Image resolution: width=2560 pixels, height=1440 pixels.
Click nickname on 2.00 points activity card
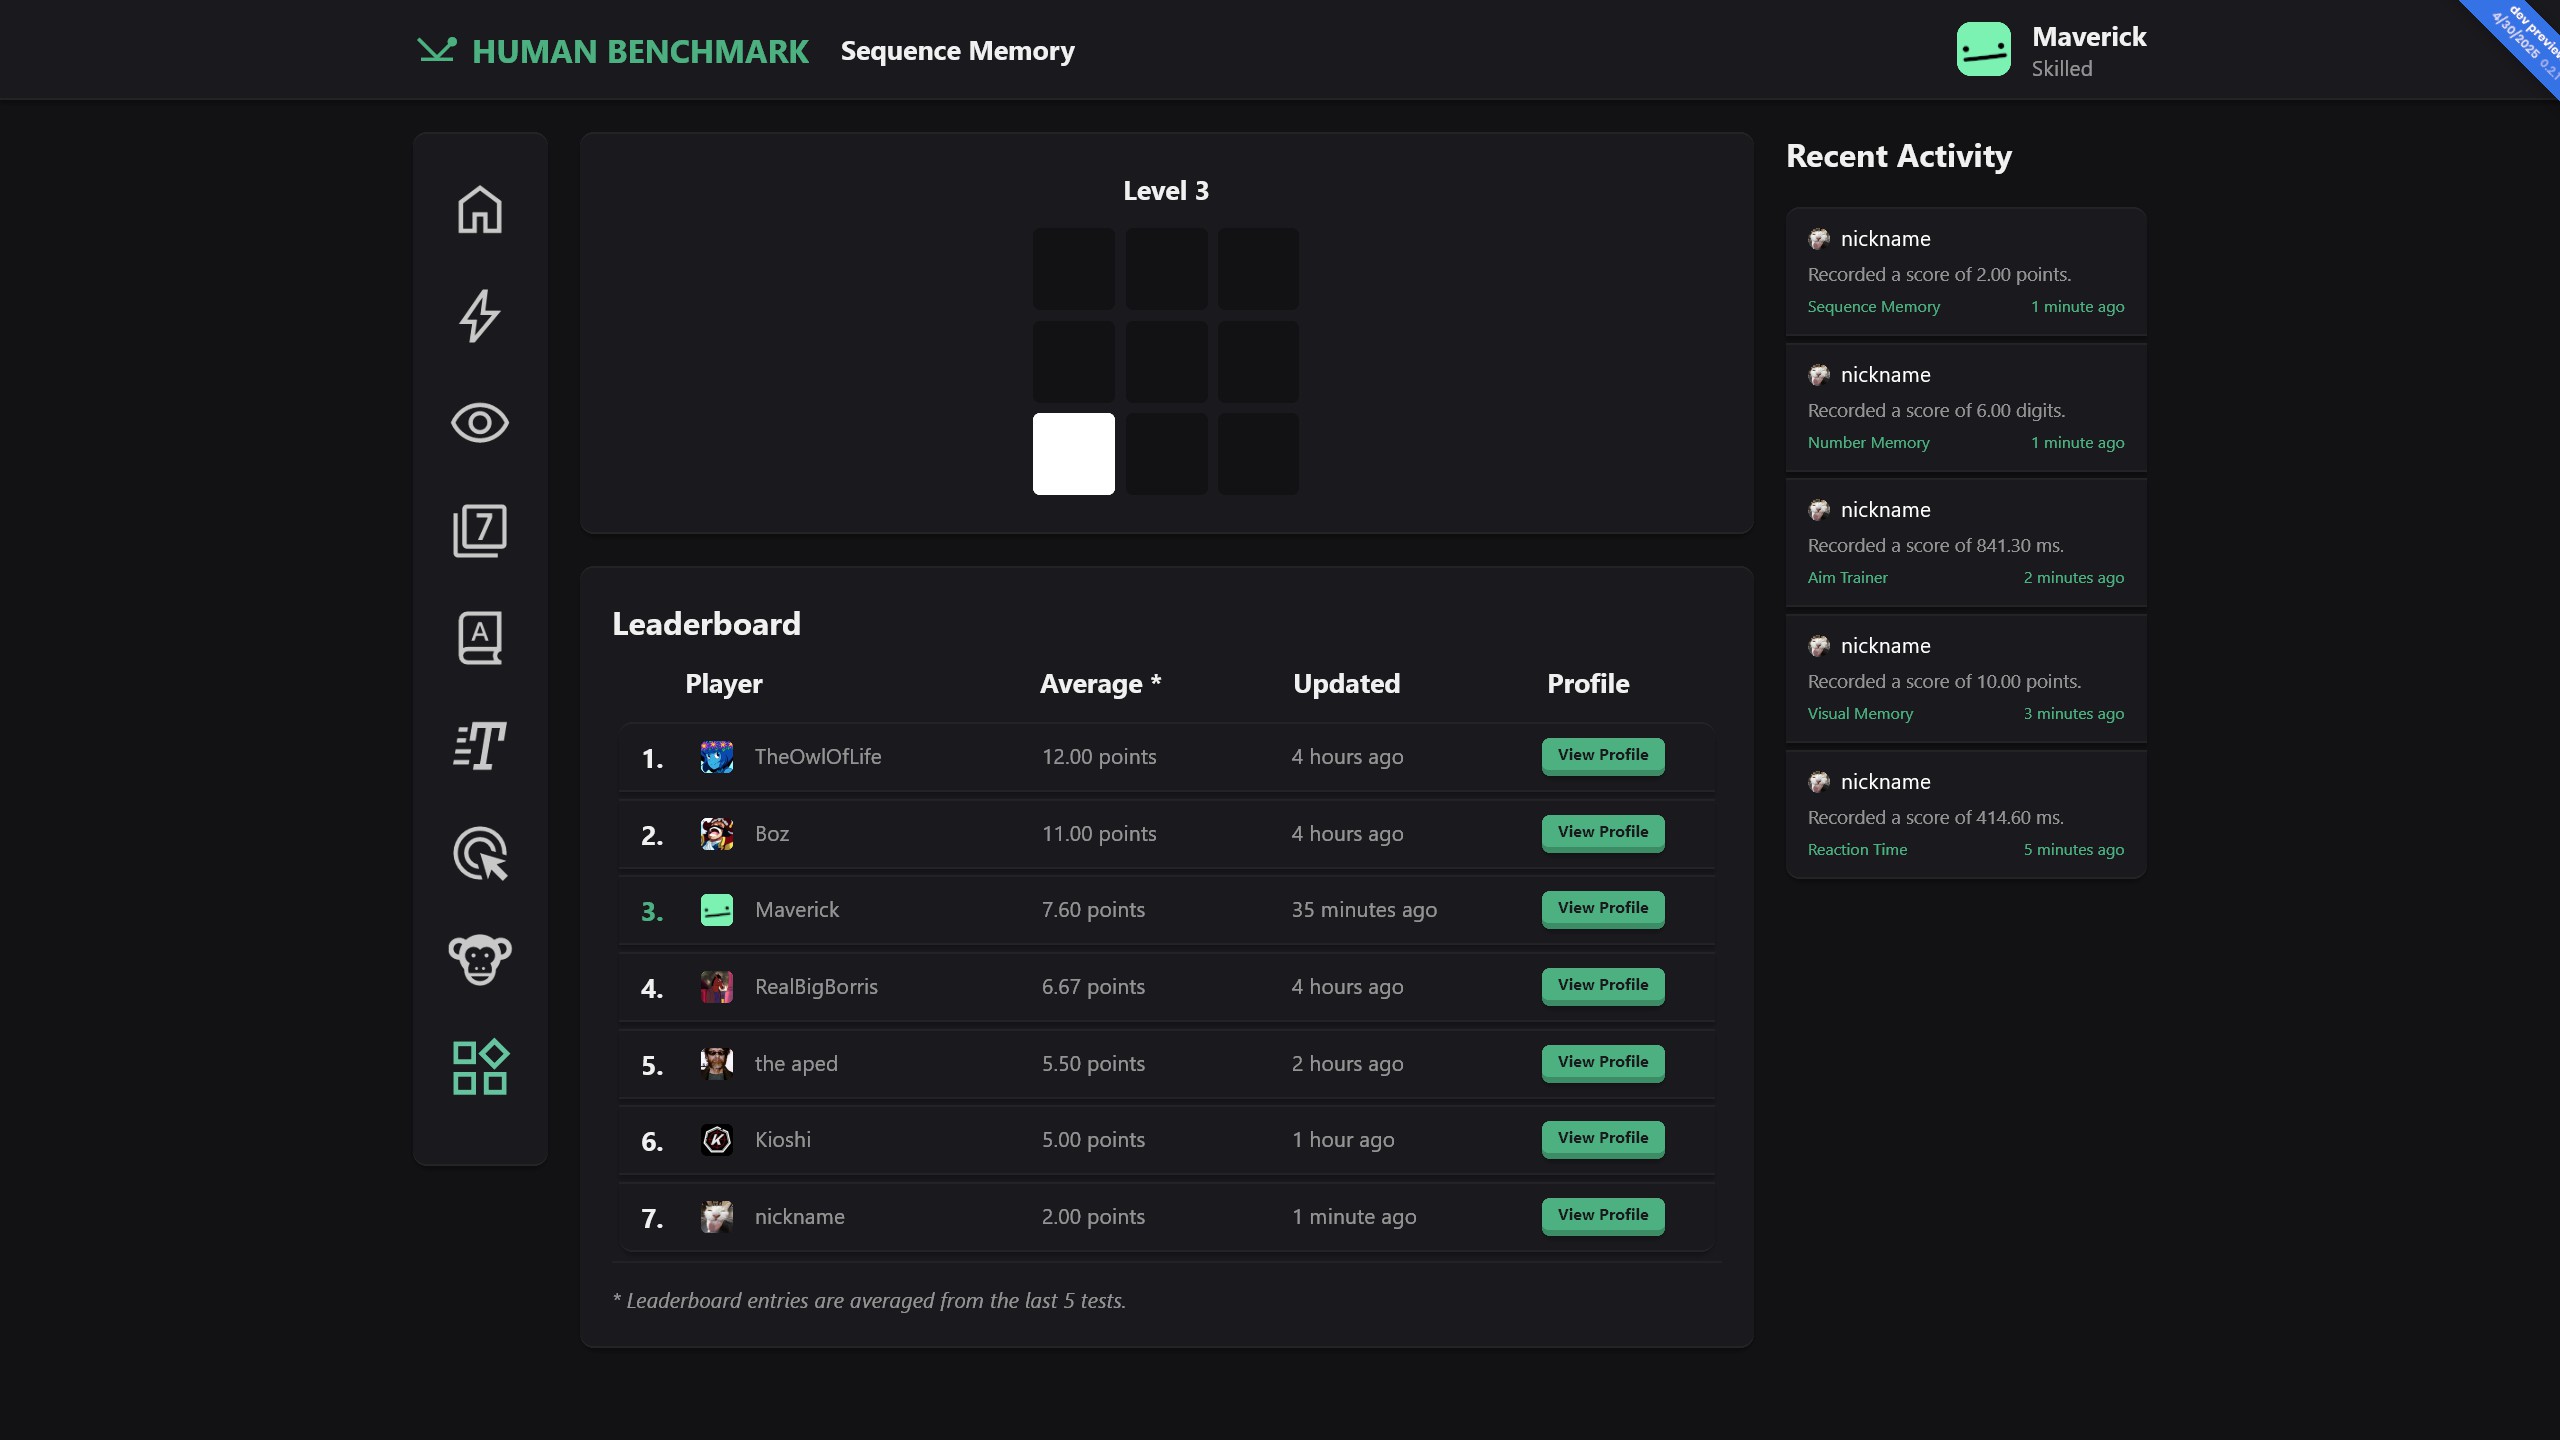(x=1885, y=239)
